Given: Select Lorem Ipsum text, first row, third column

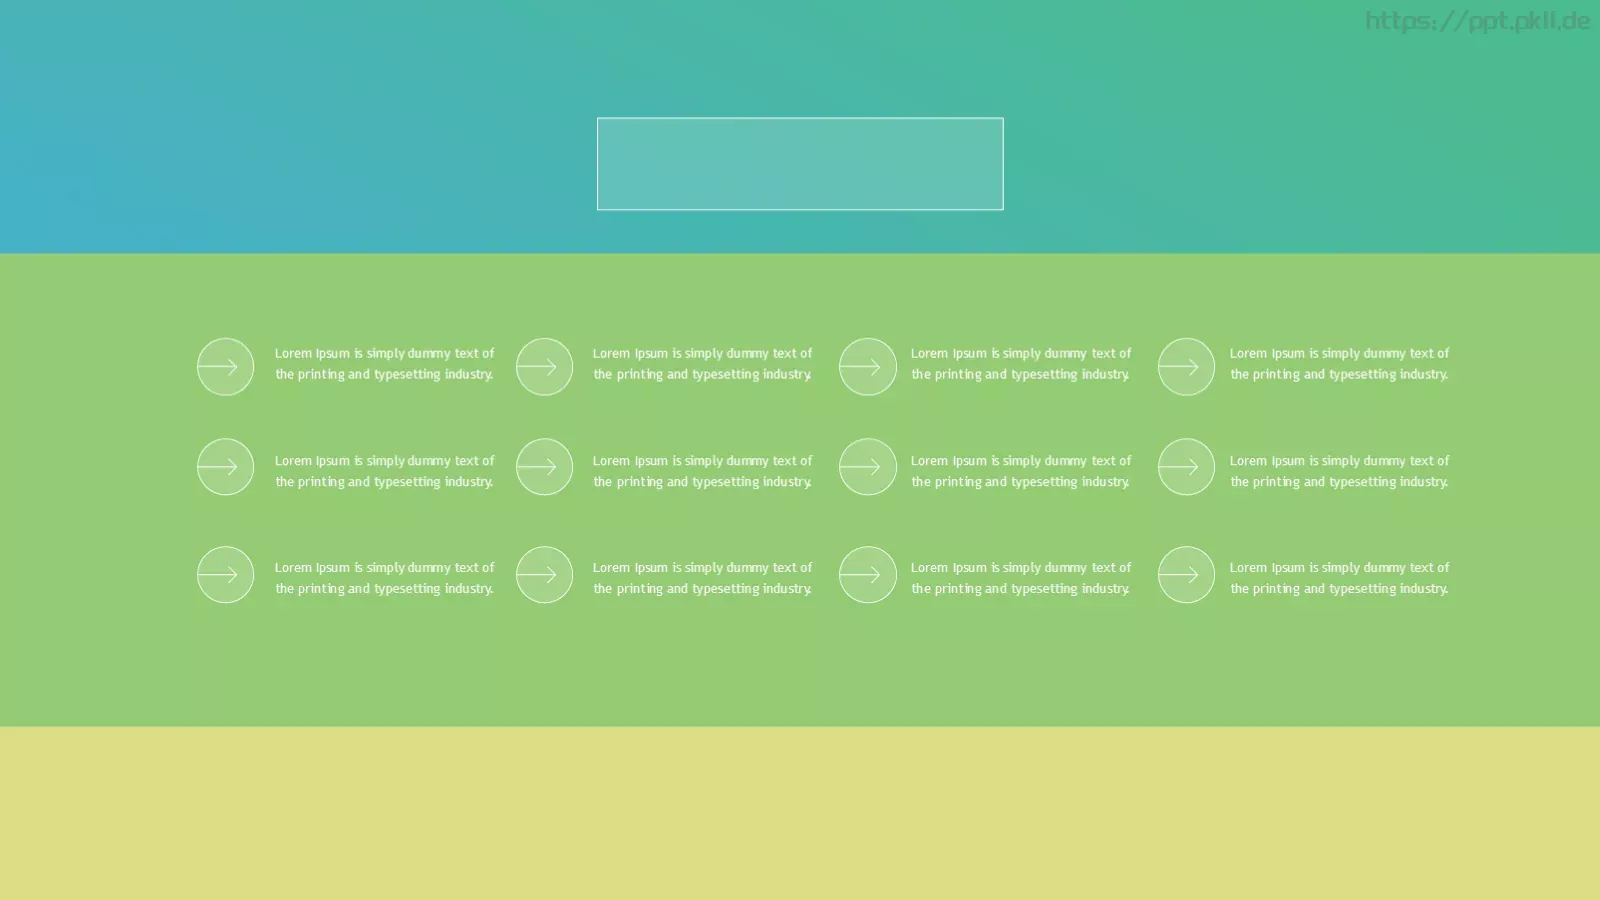Looking at the screenshot, I should coord(1021,364).
